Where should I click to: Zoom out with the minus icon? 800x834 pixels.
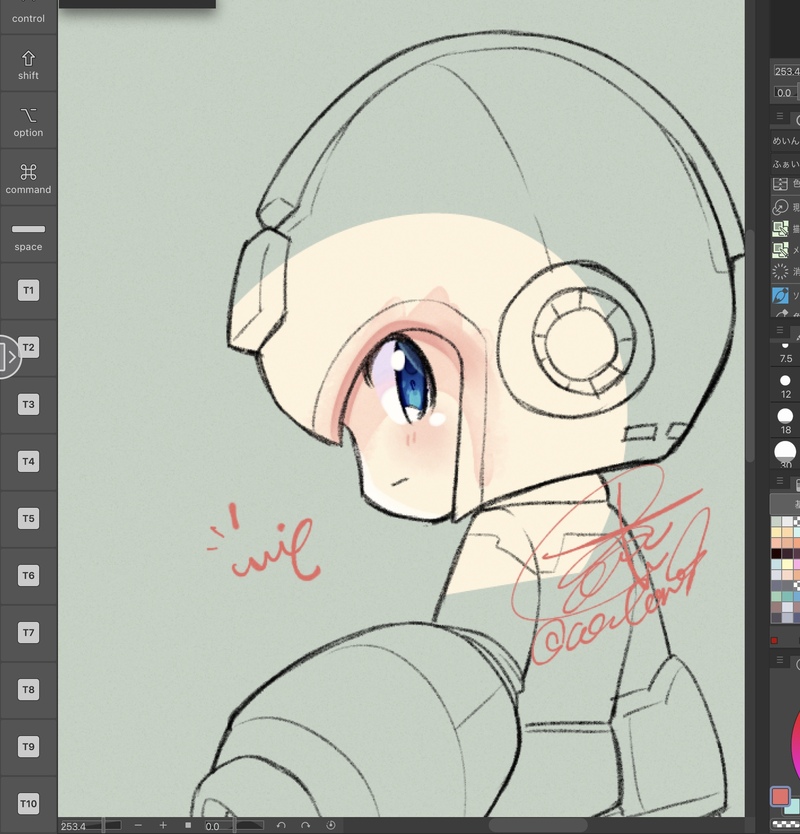pyautogui.click(x=138, y=825)
